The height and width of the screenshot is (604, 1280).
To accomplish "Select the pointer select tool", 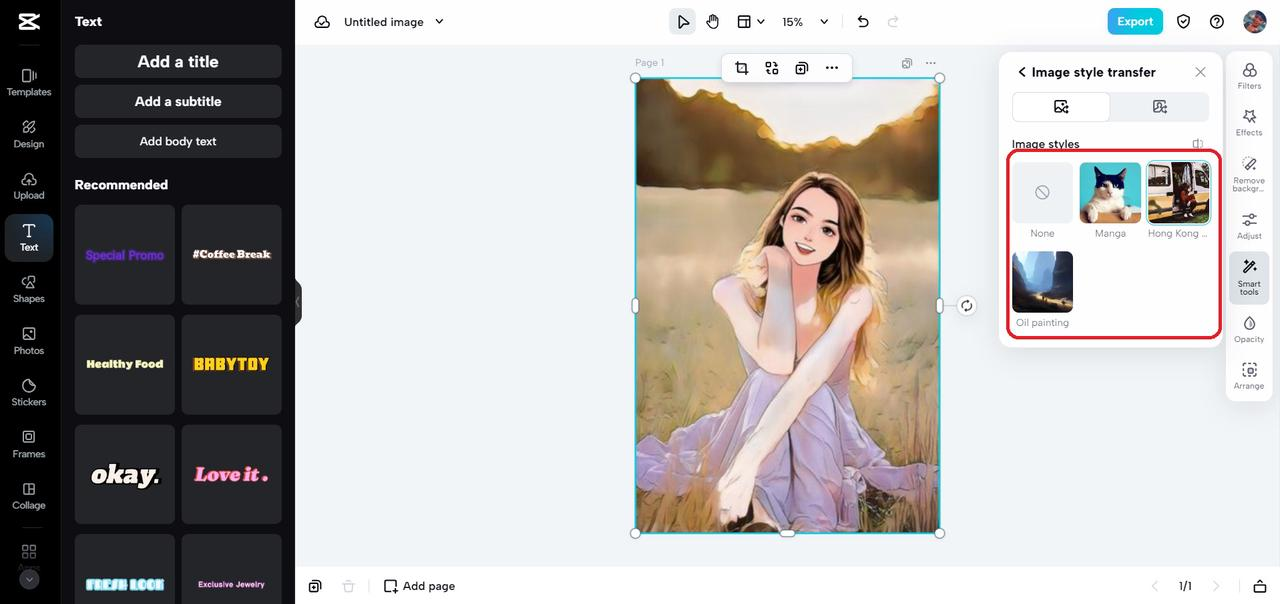I will [683, 22].
